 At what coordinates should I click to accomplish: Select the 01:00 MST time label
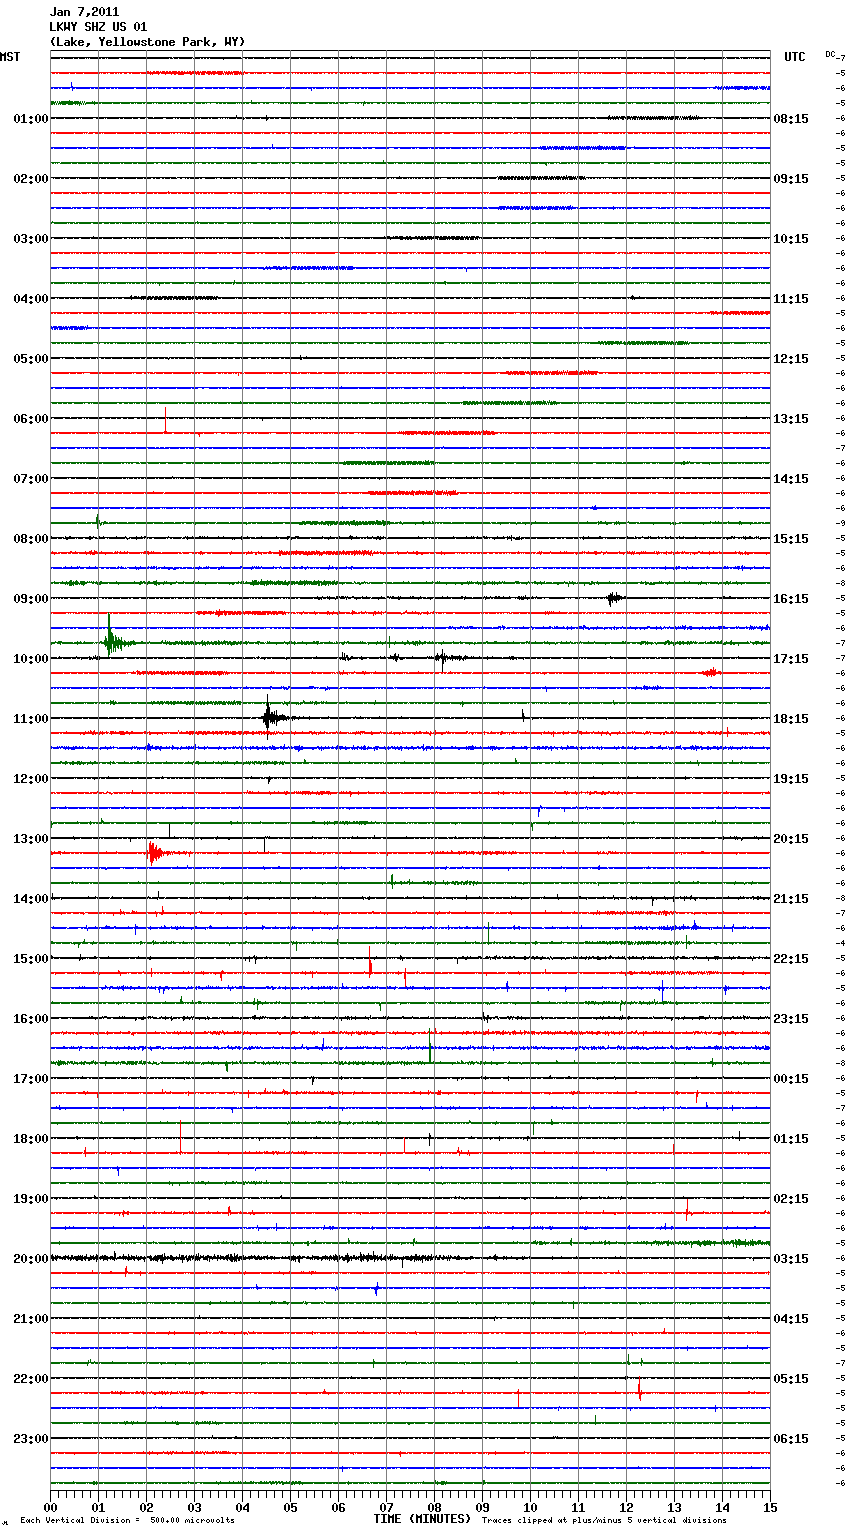31,119
